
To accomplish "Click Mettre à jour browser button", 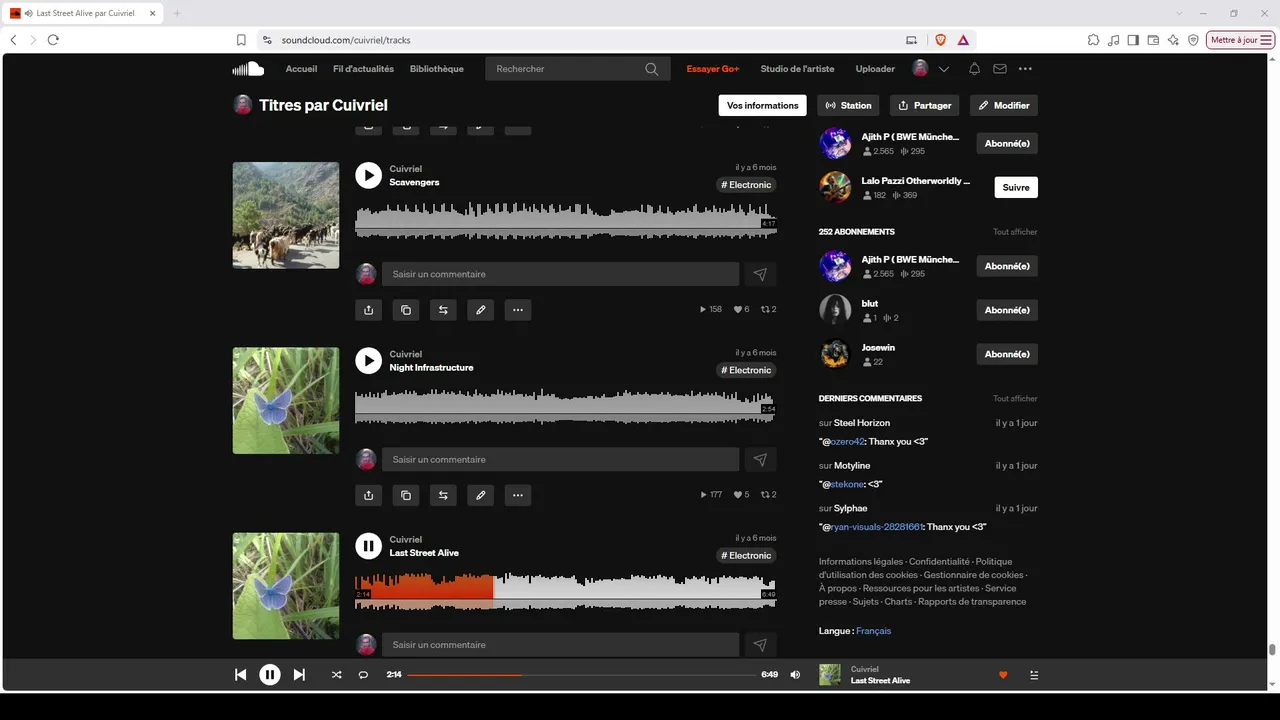I will [x=1241, y=40].
